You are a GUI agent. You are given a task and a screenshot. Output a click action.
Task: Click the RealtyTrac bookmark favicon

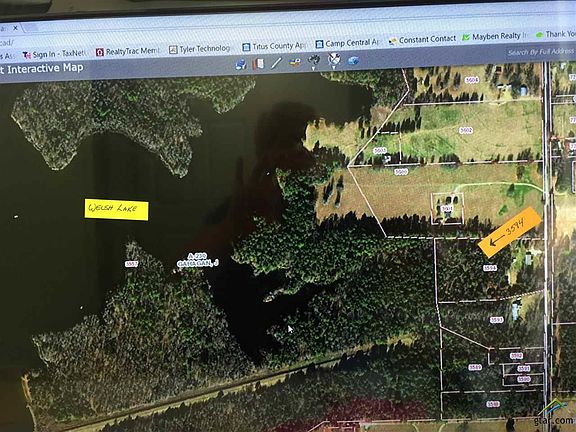point(100,52)
